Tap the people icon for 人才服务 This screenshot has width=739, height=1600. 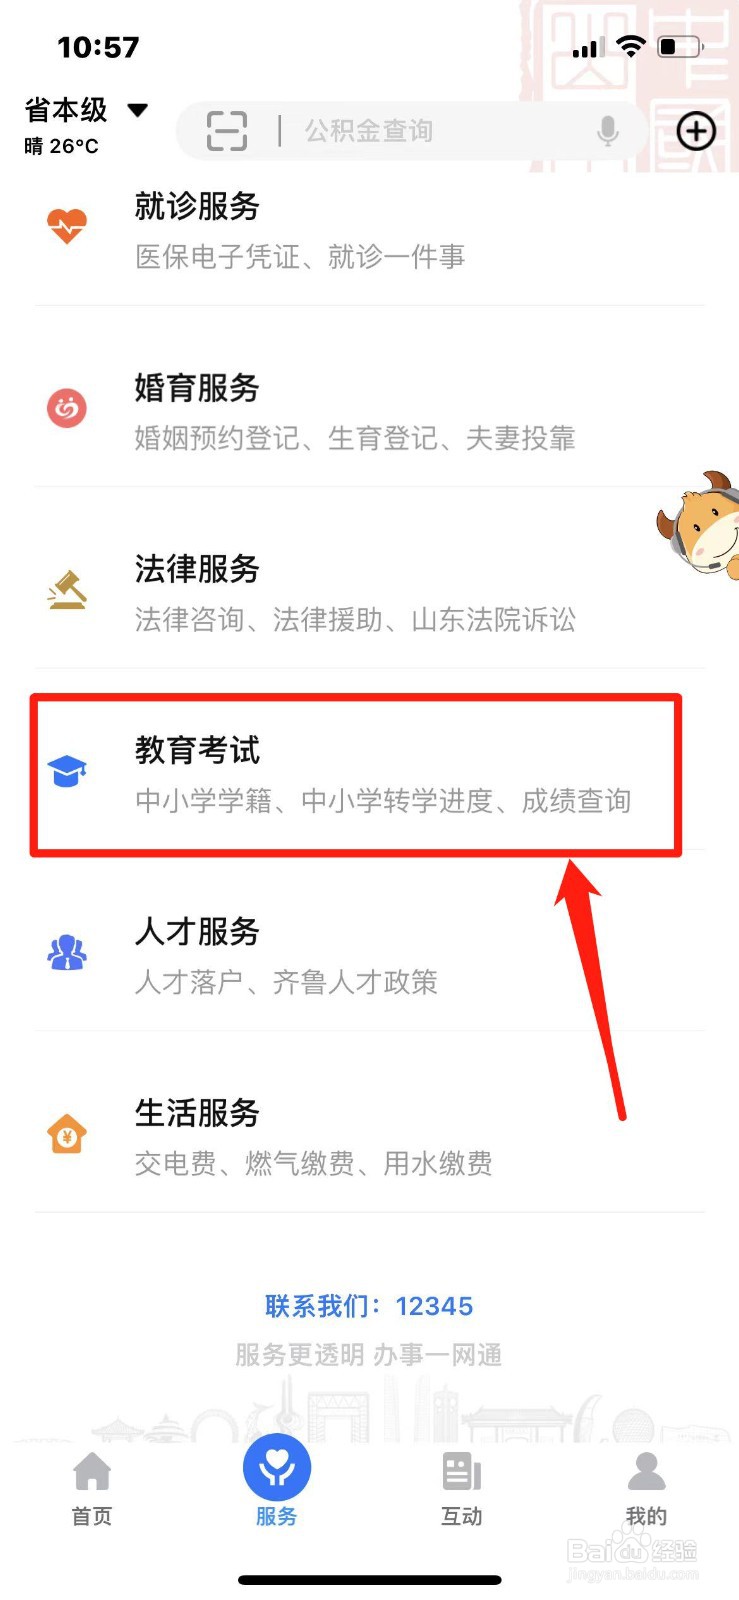[x=67, y=952]
